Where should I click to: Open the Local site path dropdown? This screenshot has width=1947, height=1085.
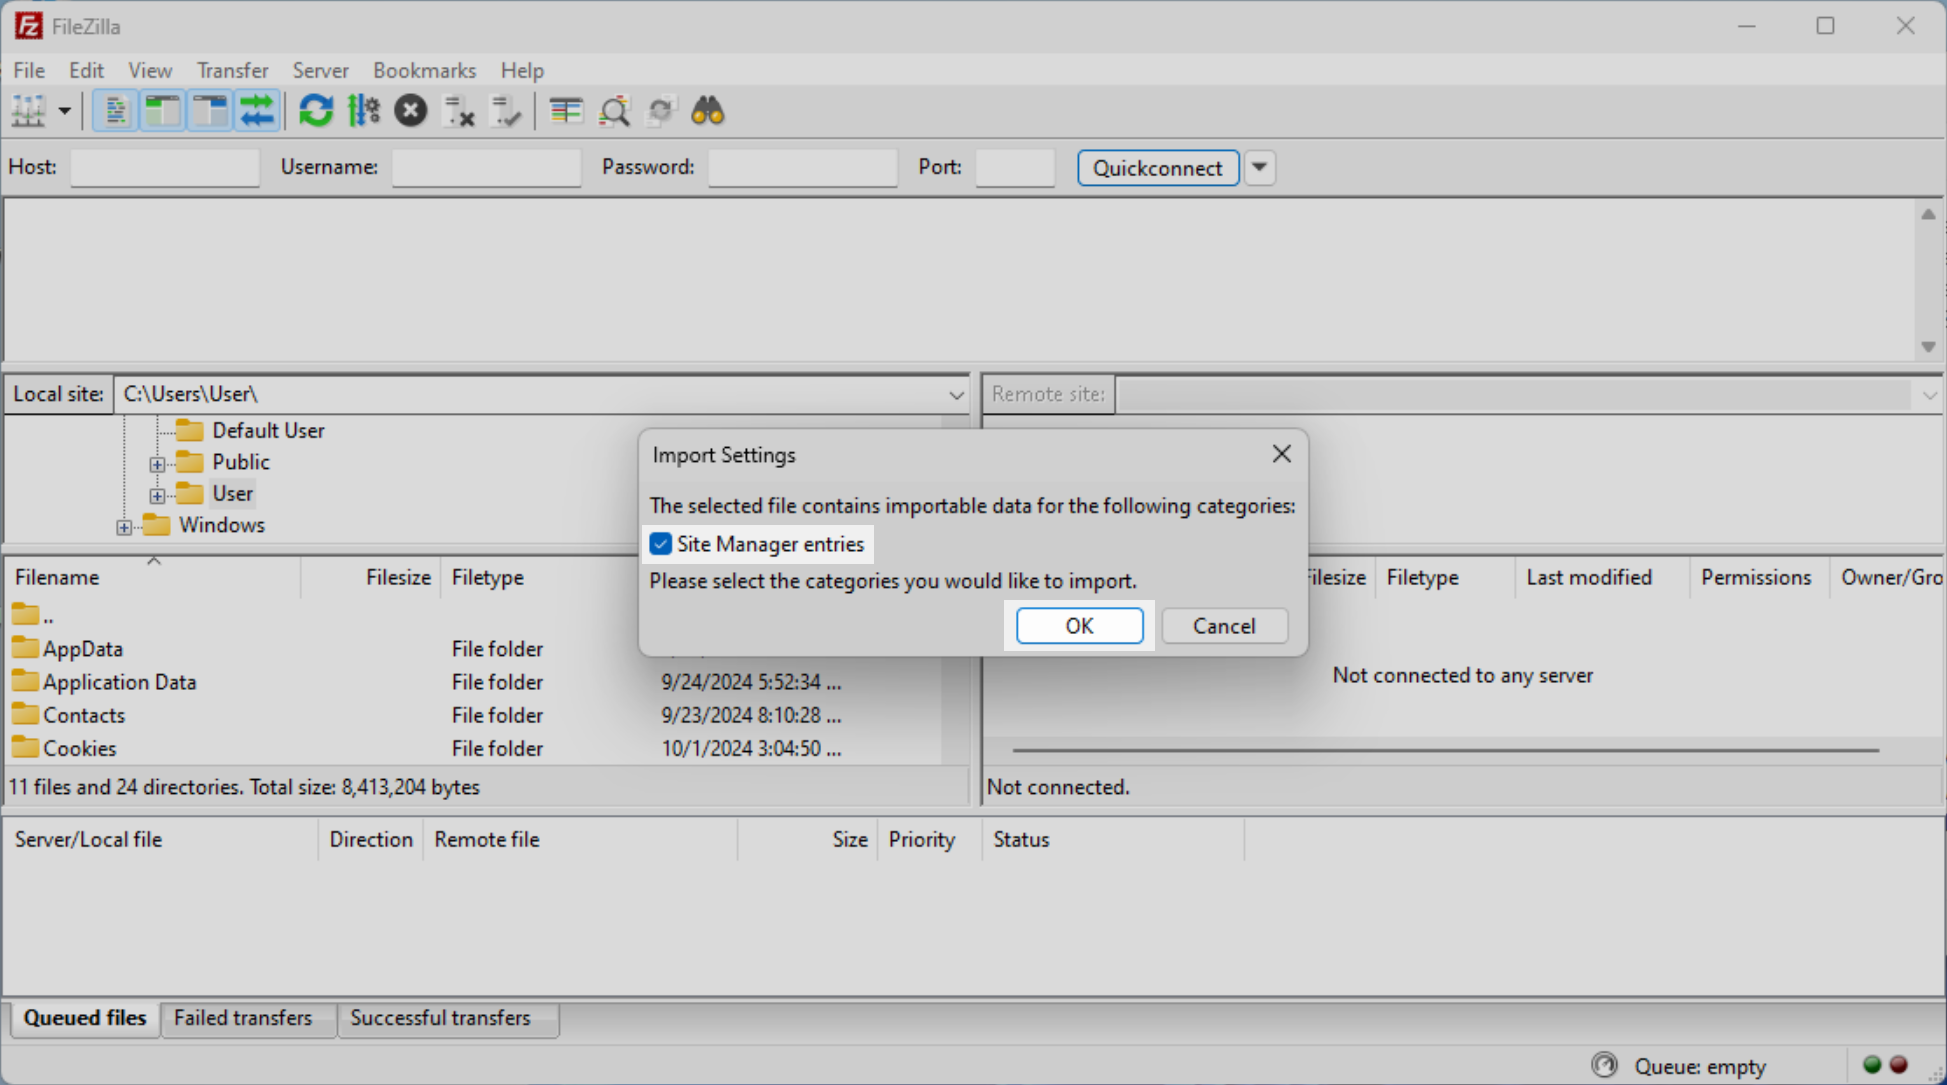[x=955, y=394]
